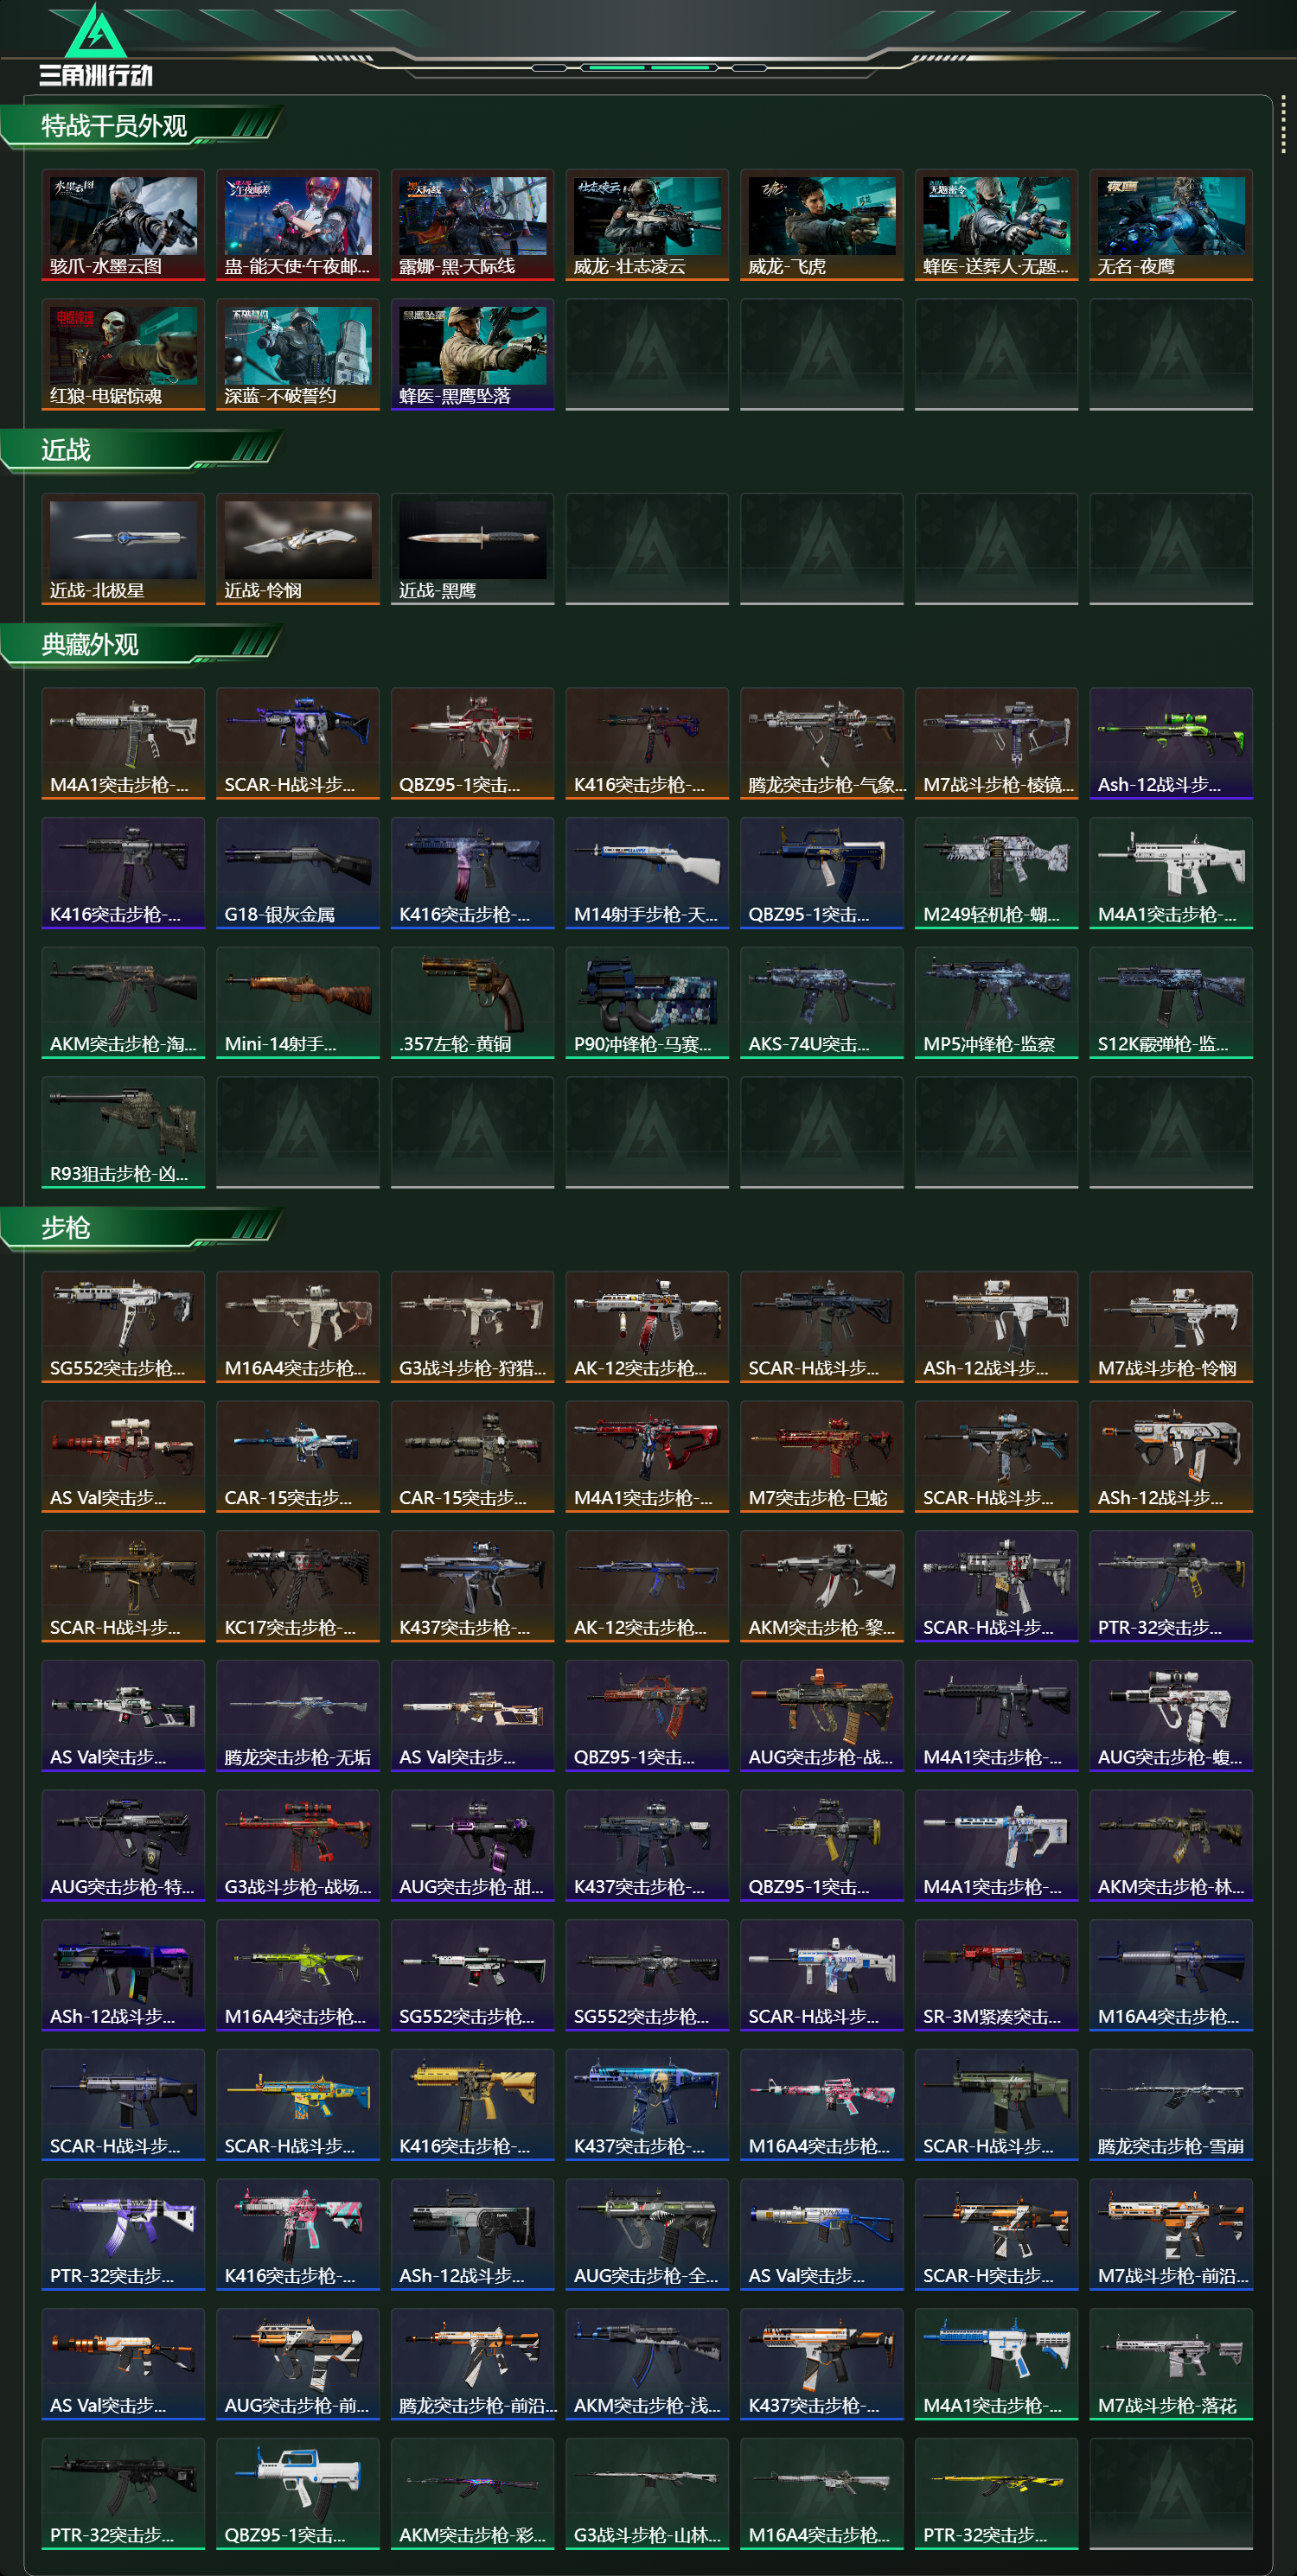Choose the M7战斗步枪-落花 skin

(x=1171, y=2364)
